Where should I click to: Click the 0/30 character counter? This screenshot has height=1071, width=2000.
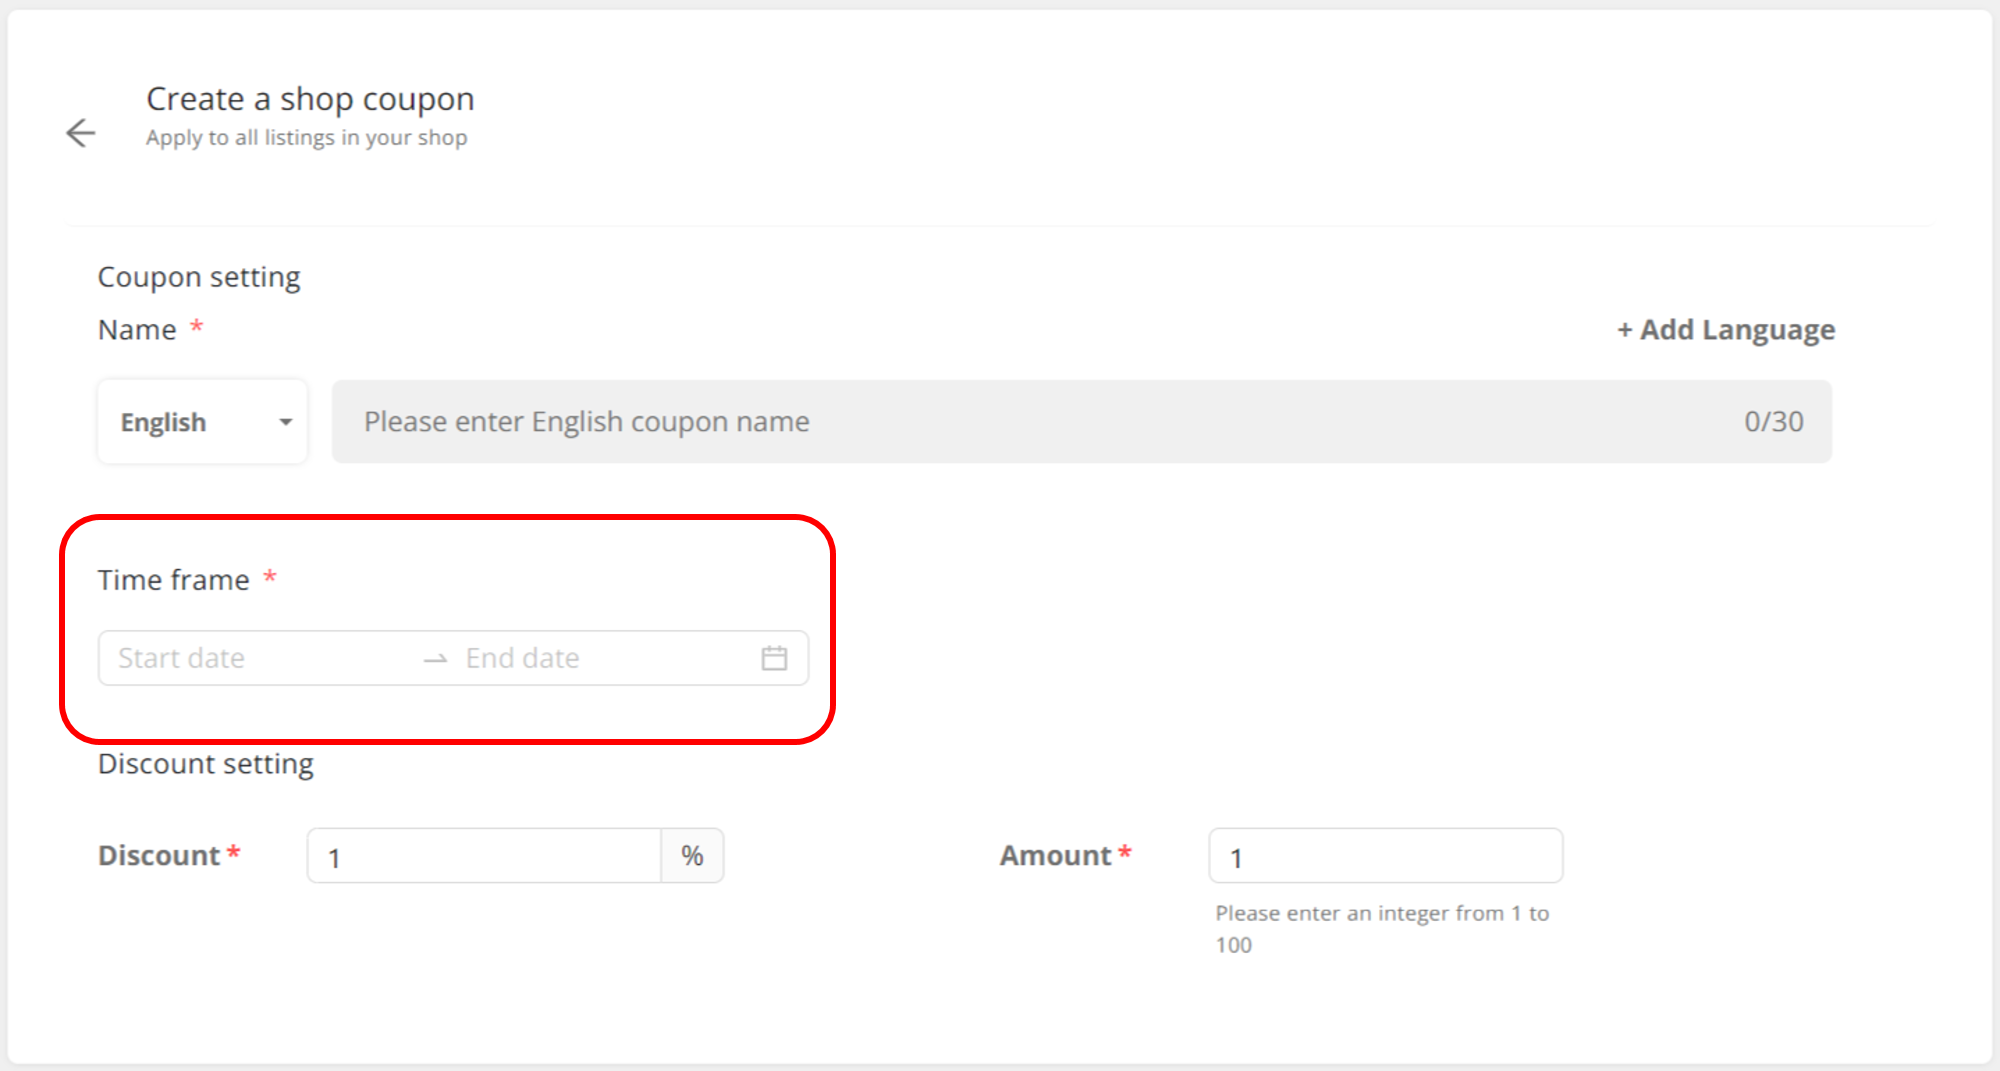tap(1773, 422)
